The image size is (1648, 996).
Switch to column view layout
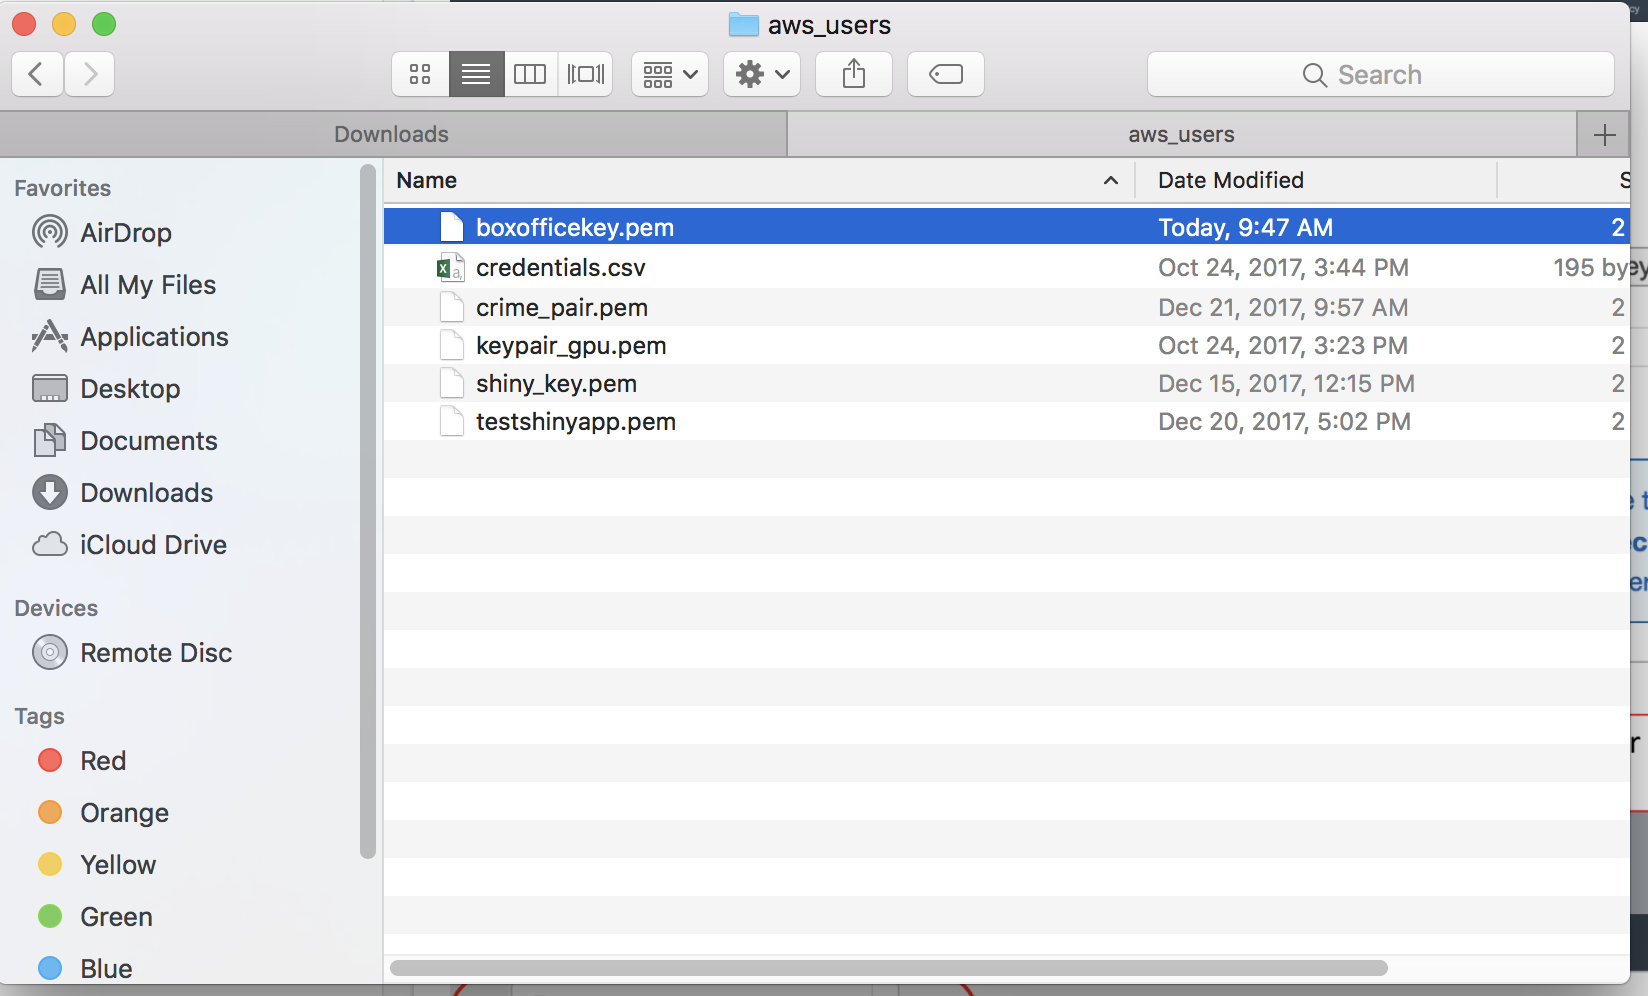530,75
